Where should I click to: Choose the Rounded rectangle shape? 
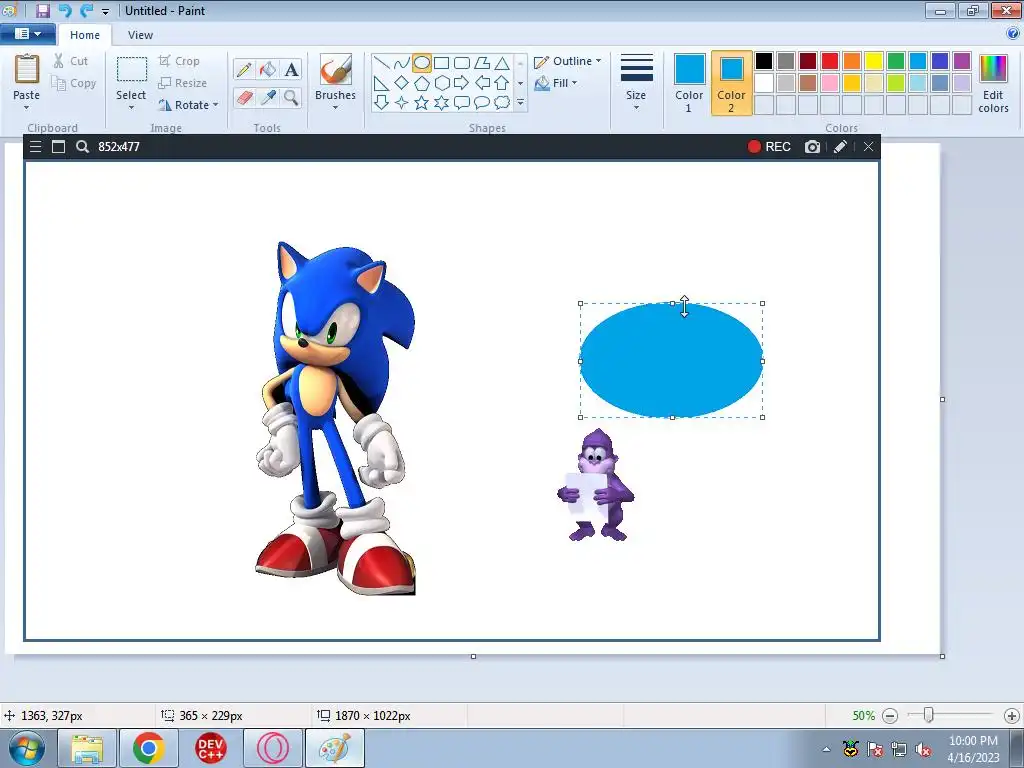[462, 63]
